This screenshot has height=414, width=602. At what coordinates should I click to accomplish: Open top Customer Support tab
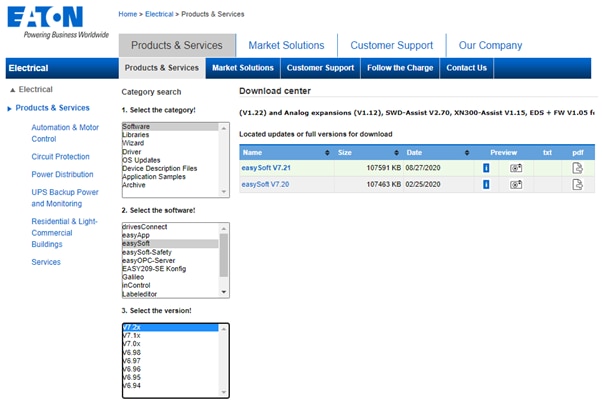click(x=392, y=45)
